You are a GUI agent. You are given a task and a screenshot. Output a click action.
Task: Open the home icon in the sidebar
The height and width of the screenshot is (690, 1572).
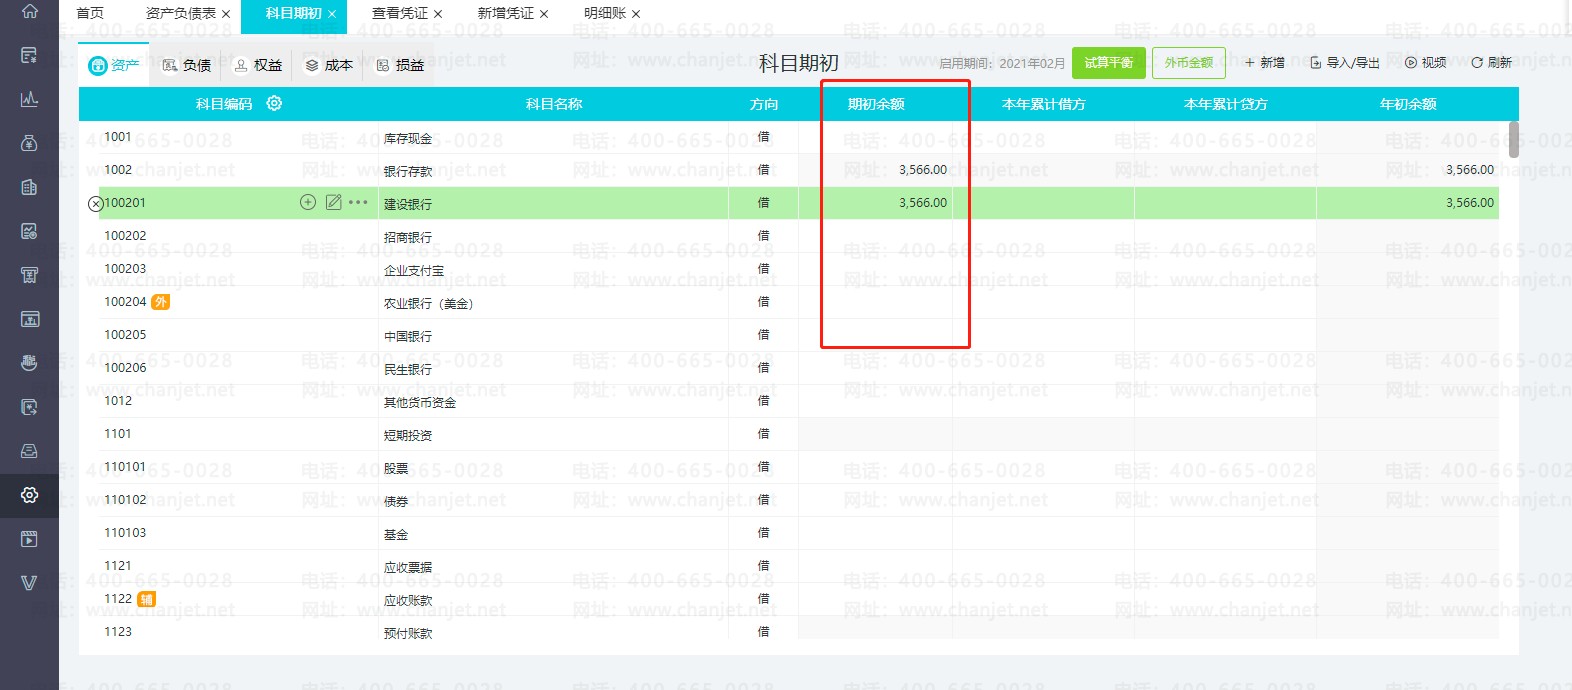coord(29,11)
